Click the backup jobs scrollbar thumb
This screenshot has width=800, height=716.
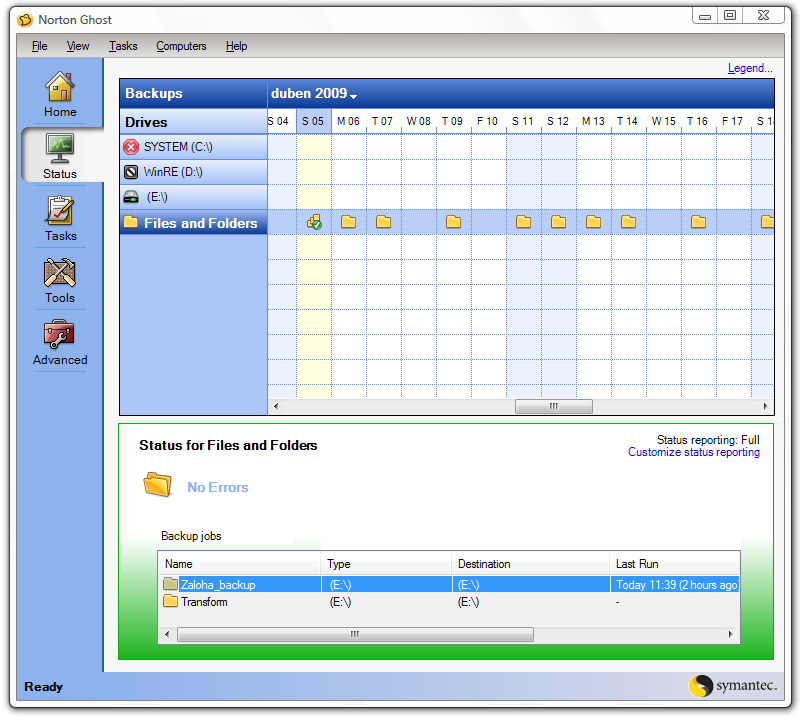(x=356, y=634)
